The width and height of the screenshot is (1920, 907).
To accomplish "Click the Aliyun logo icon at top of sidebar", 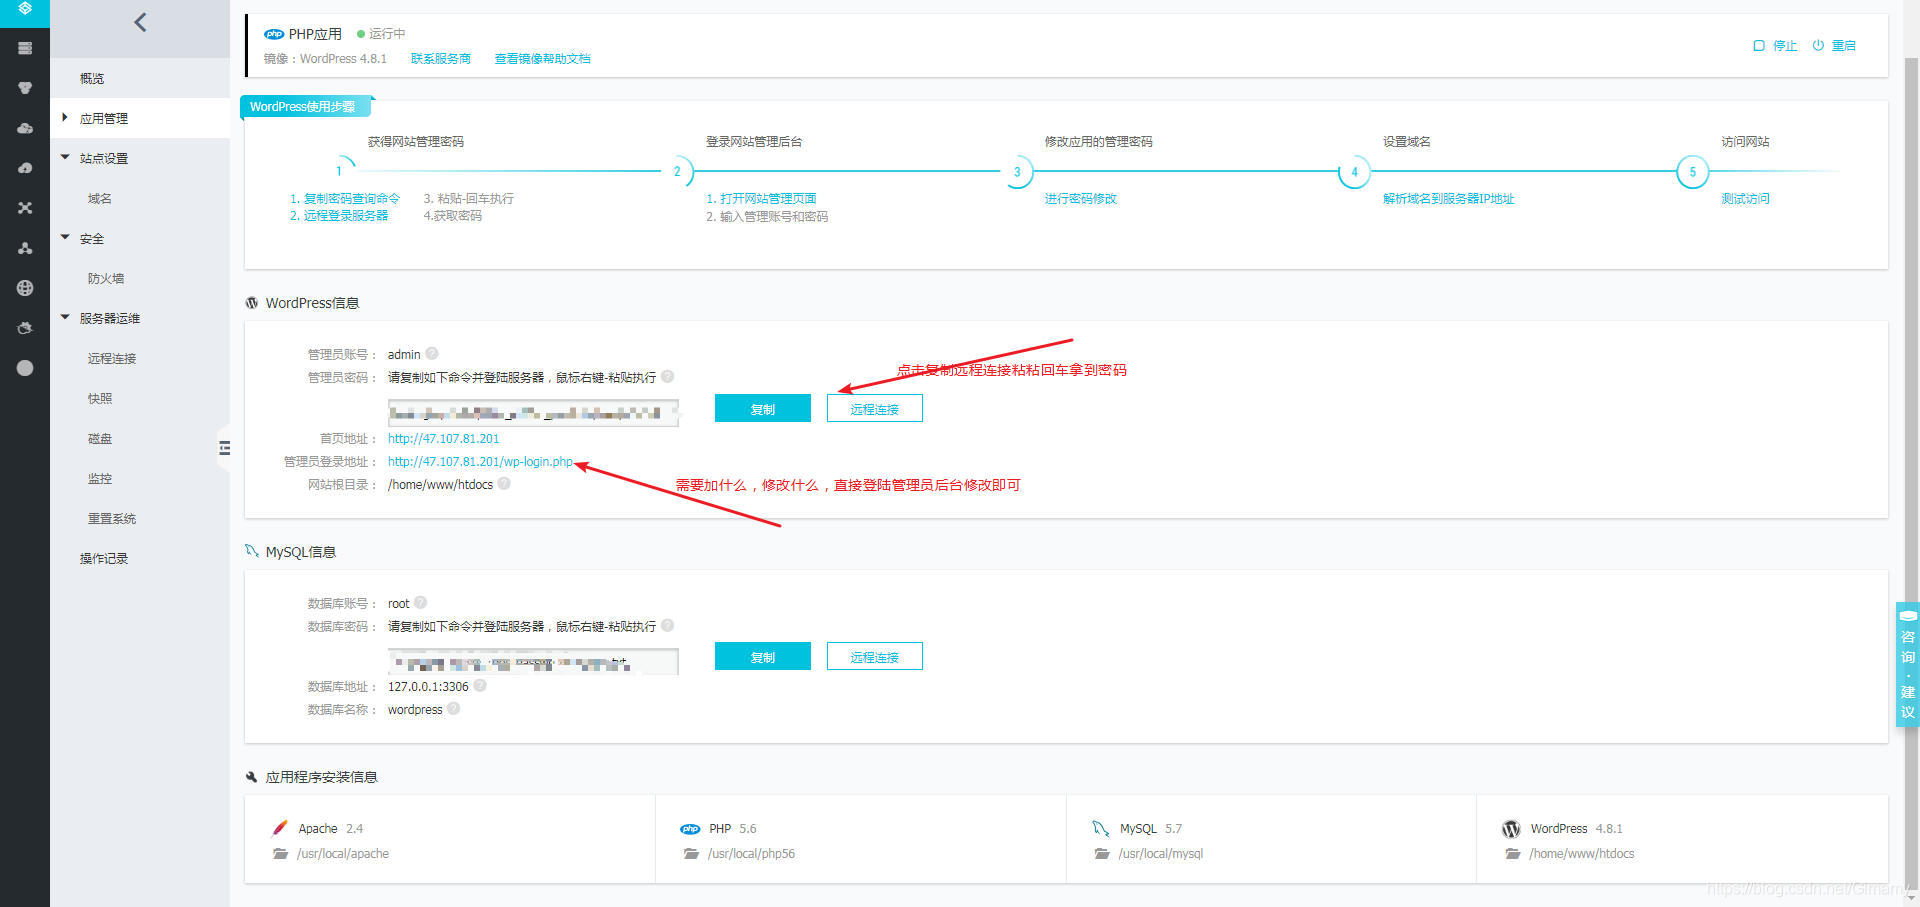I will (25, 8).
